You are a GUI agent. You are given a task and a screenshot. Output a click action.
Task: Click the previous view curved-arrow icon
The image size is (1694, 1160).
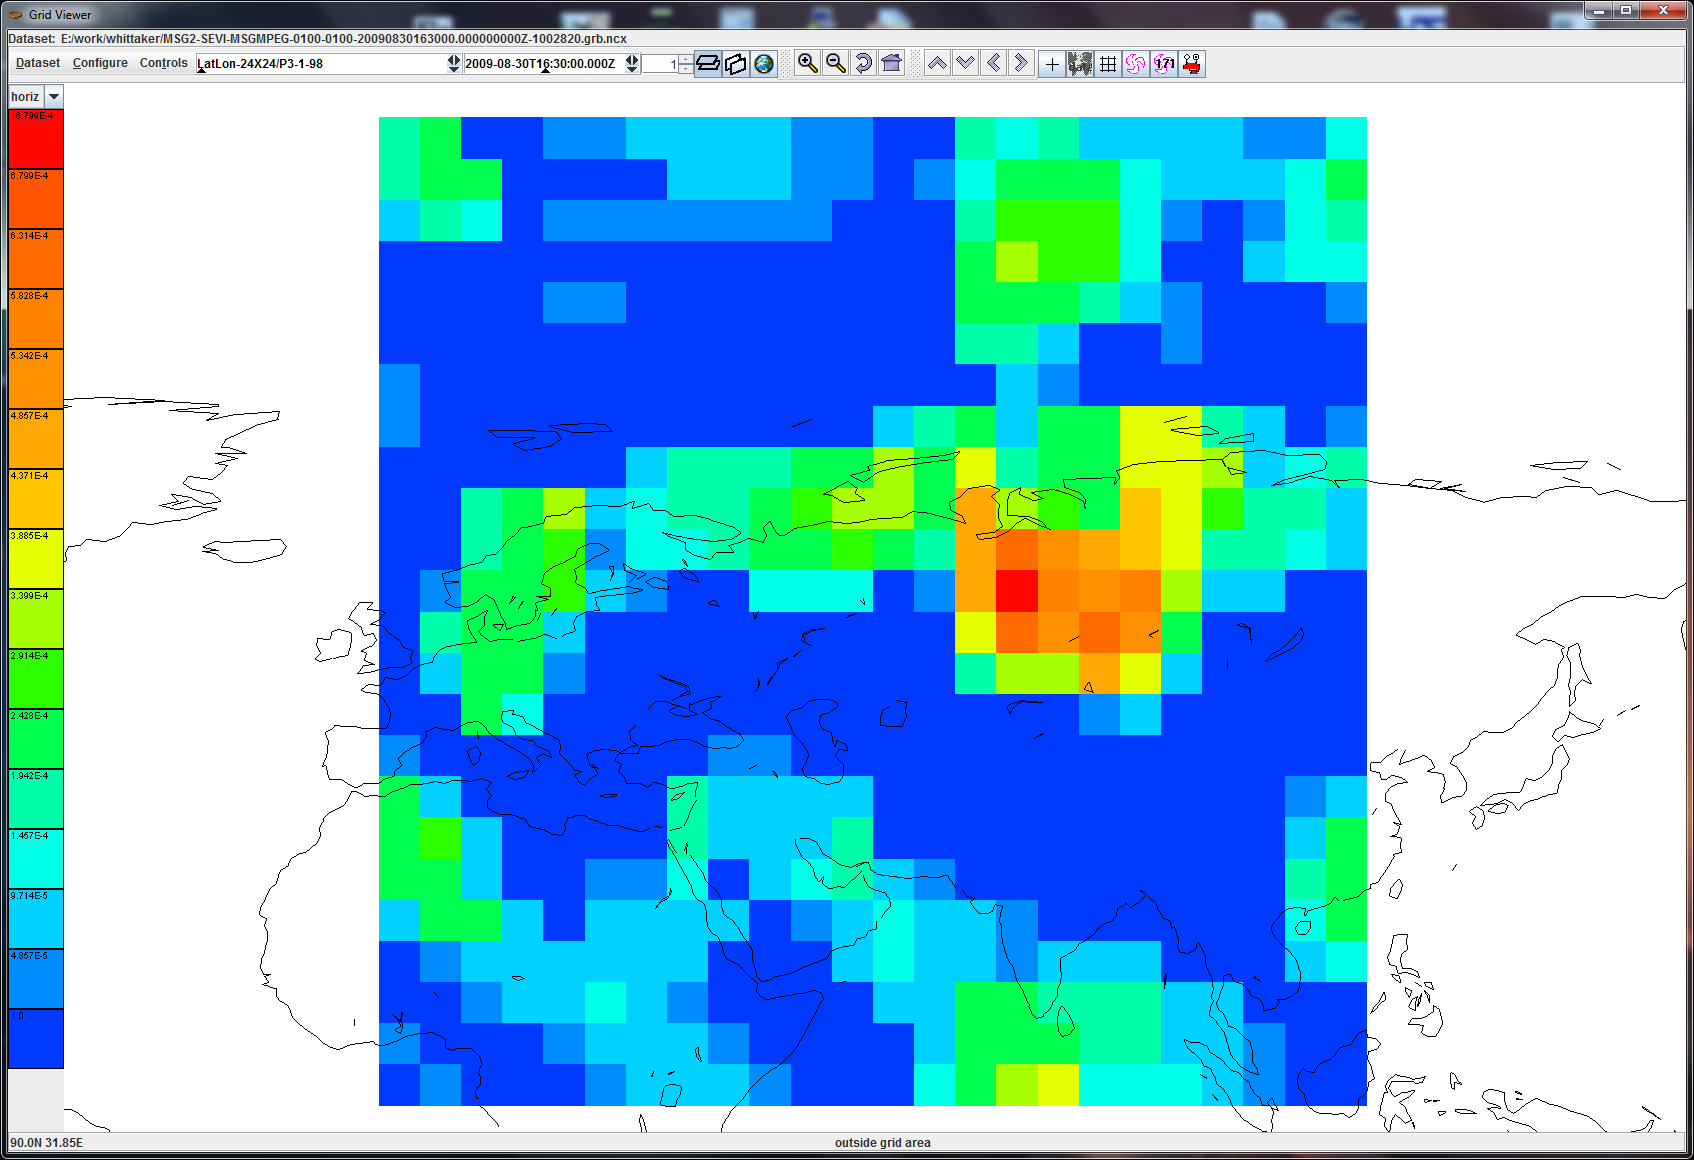(863, 64)
